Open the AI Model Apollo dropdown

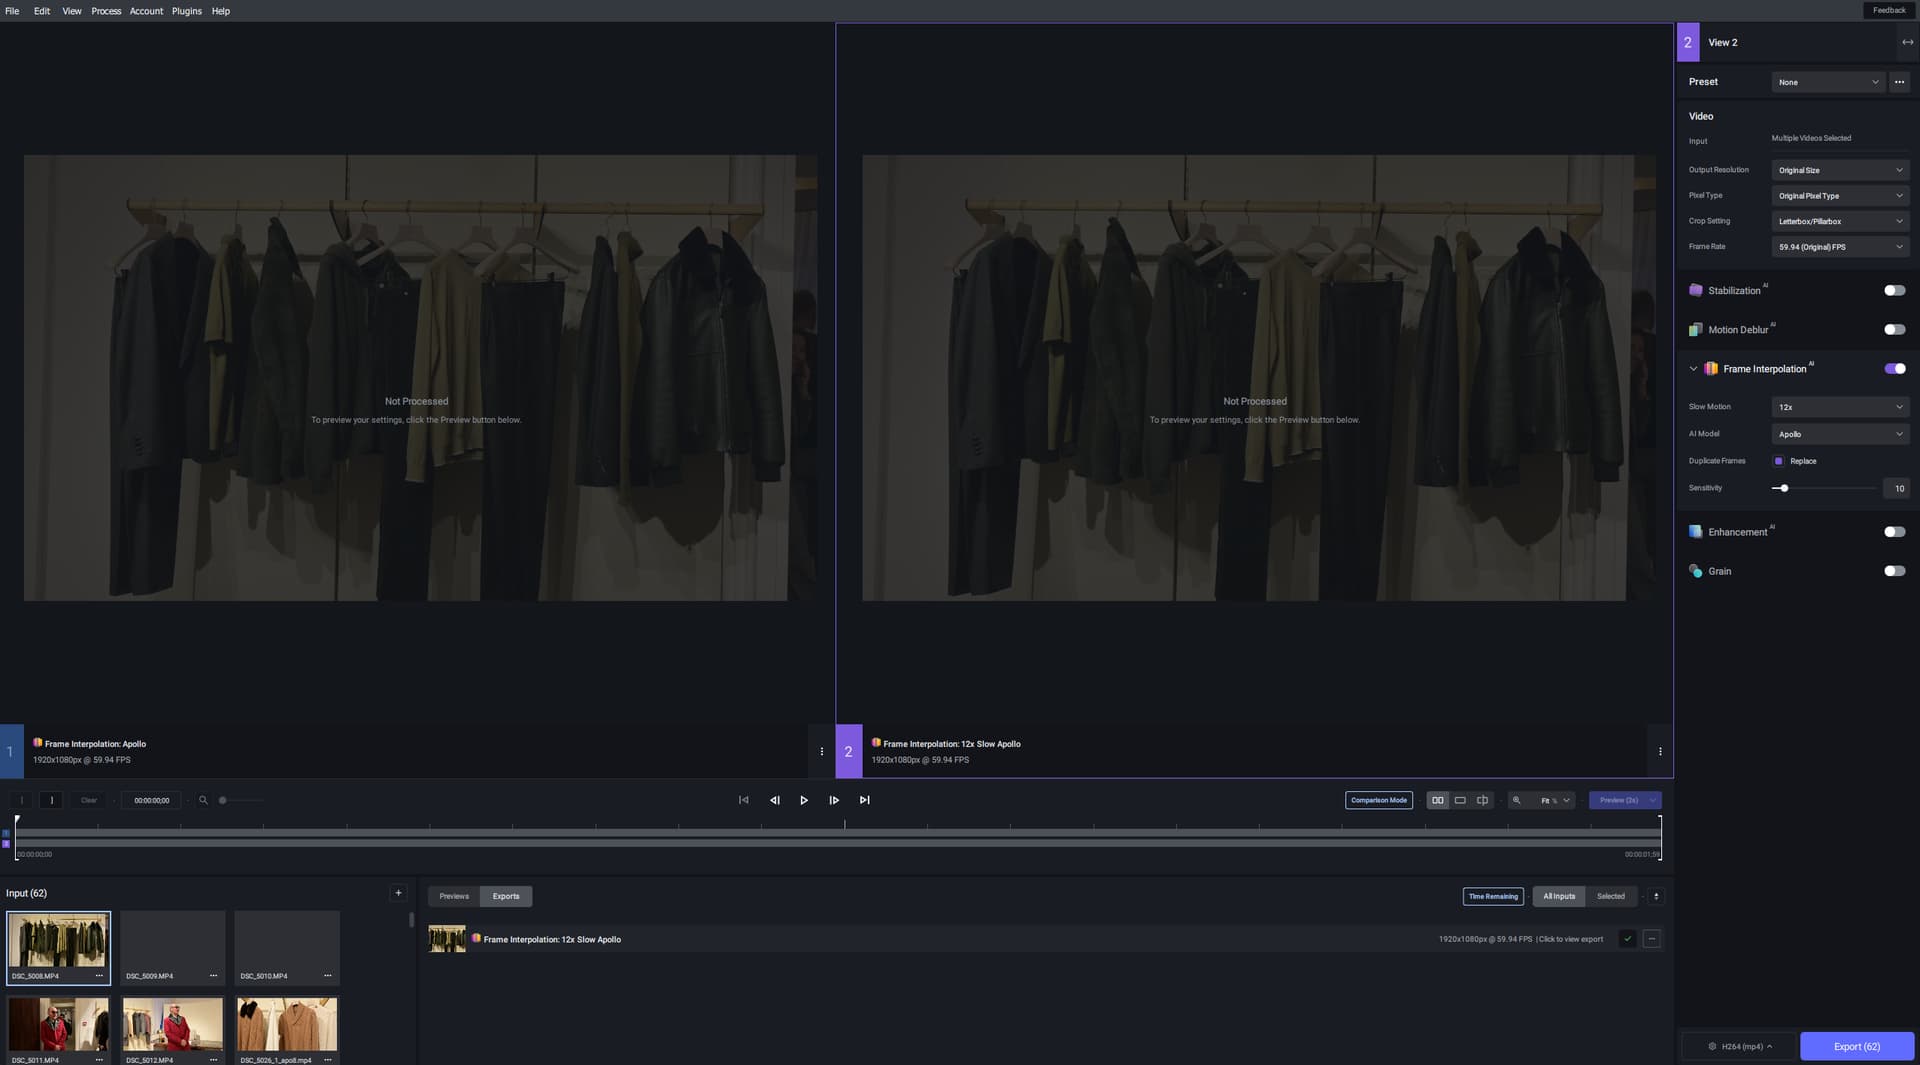click(1839, 434)
